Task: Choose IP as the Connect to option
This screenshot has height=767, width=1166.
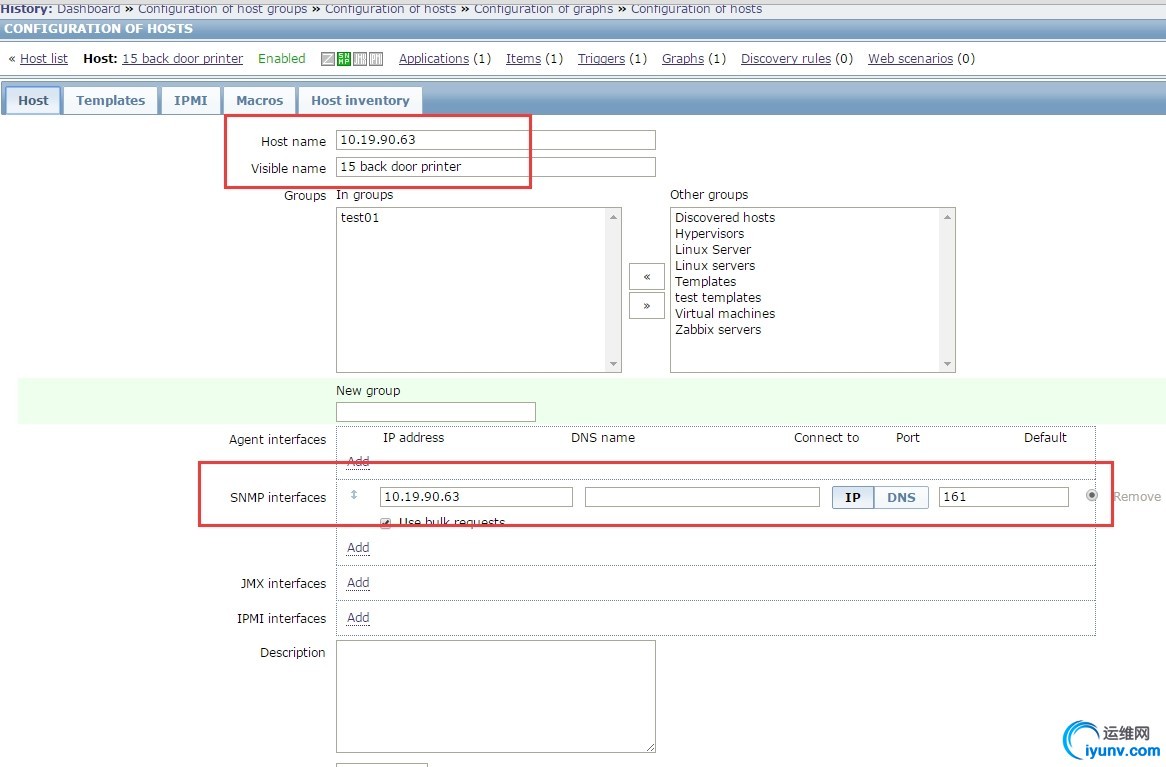Action: click(853, 497)
